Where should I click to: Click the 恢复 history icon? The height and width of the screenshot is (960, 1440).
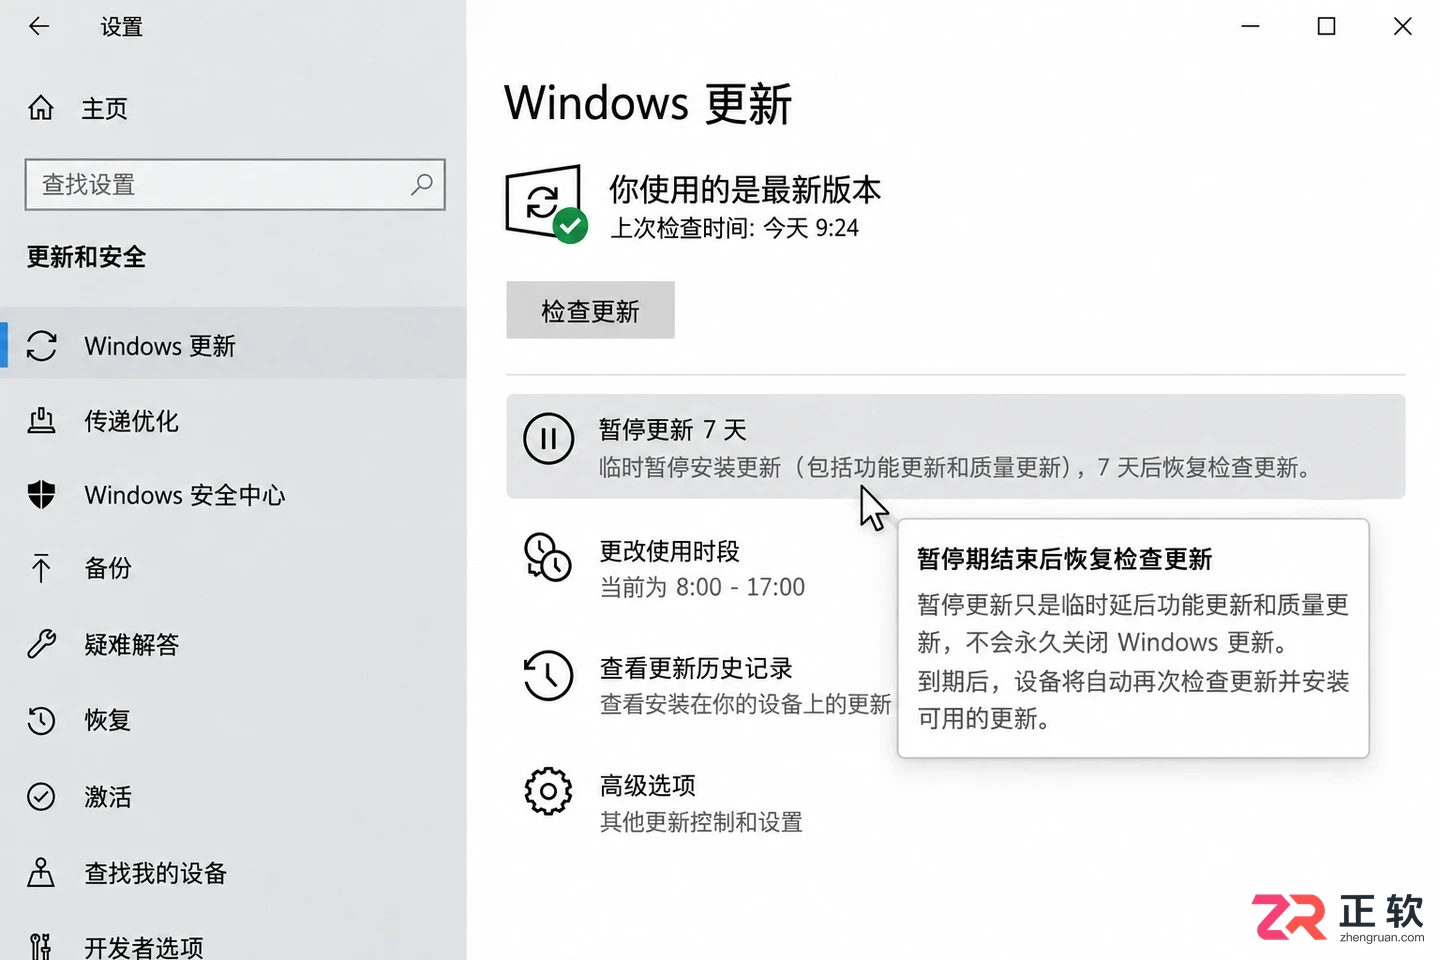click(x=41, y=720)
